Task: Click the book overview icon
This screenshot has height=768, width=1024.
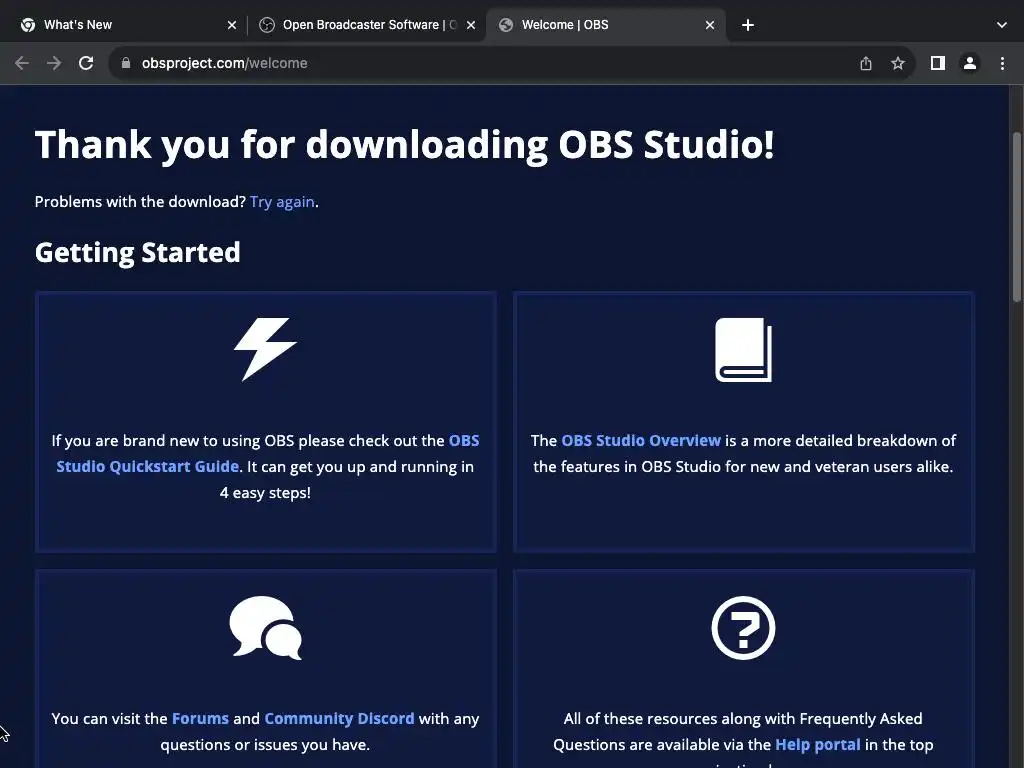Action: (x=743, y=349)
